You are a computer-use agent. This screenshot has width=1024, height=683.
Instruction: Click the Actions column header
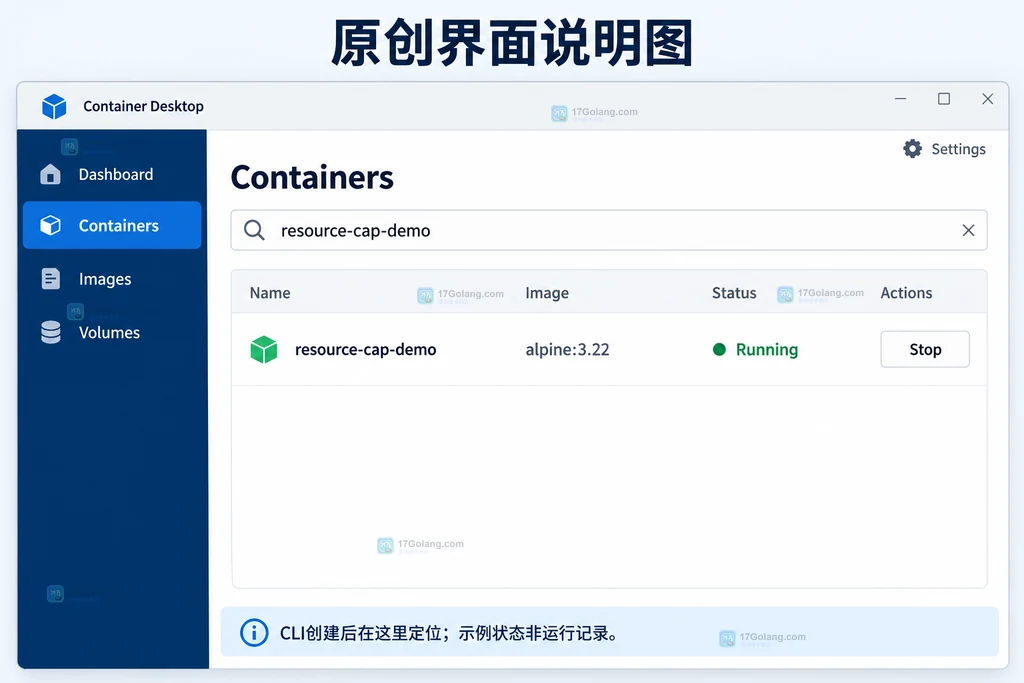[x=906, y=293]
